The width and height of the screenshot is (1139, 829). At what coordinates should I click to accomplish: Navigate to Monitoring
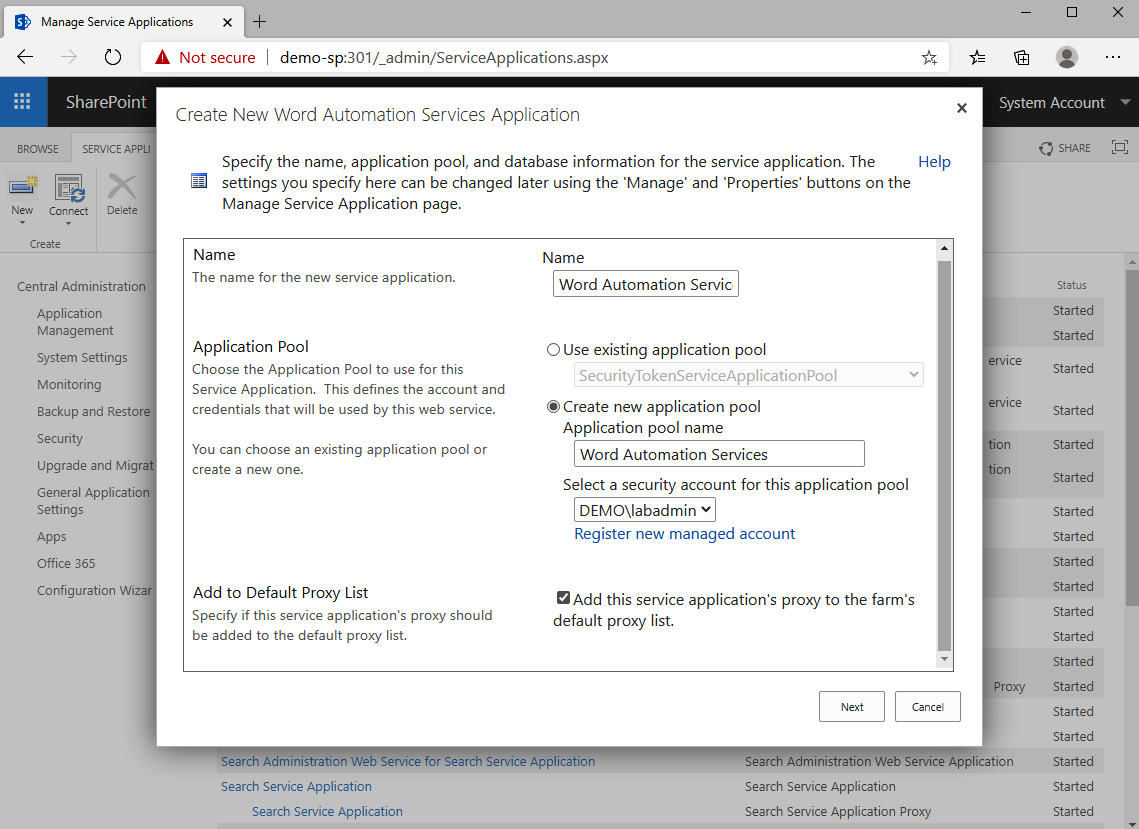coord(69,384)
